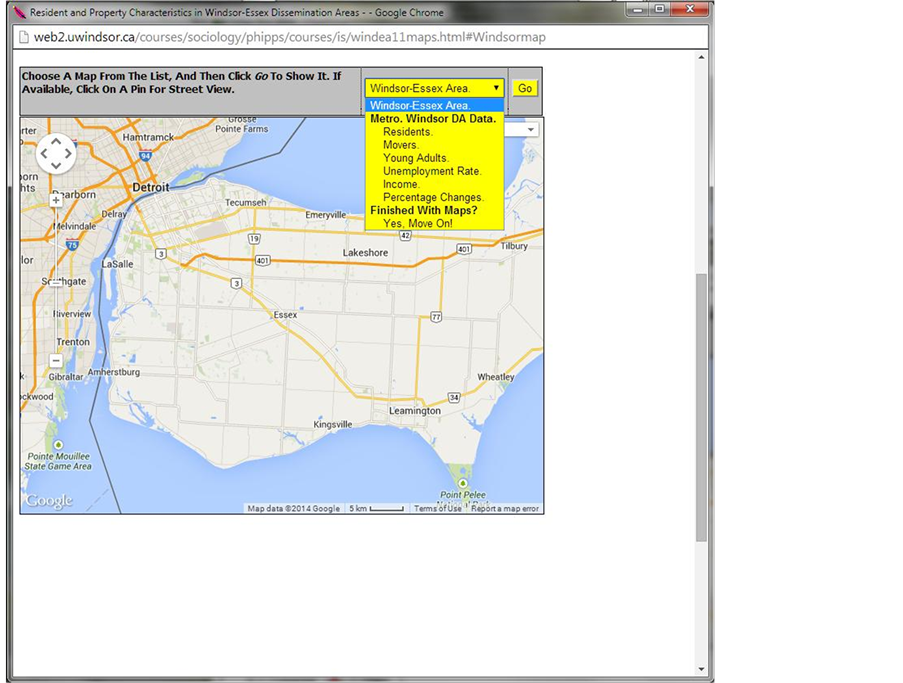Click the Point Pelee park marker
The width and height of the screenshot is (903, 683).
coord(462,483)
